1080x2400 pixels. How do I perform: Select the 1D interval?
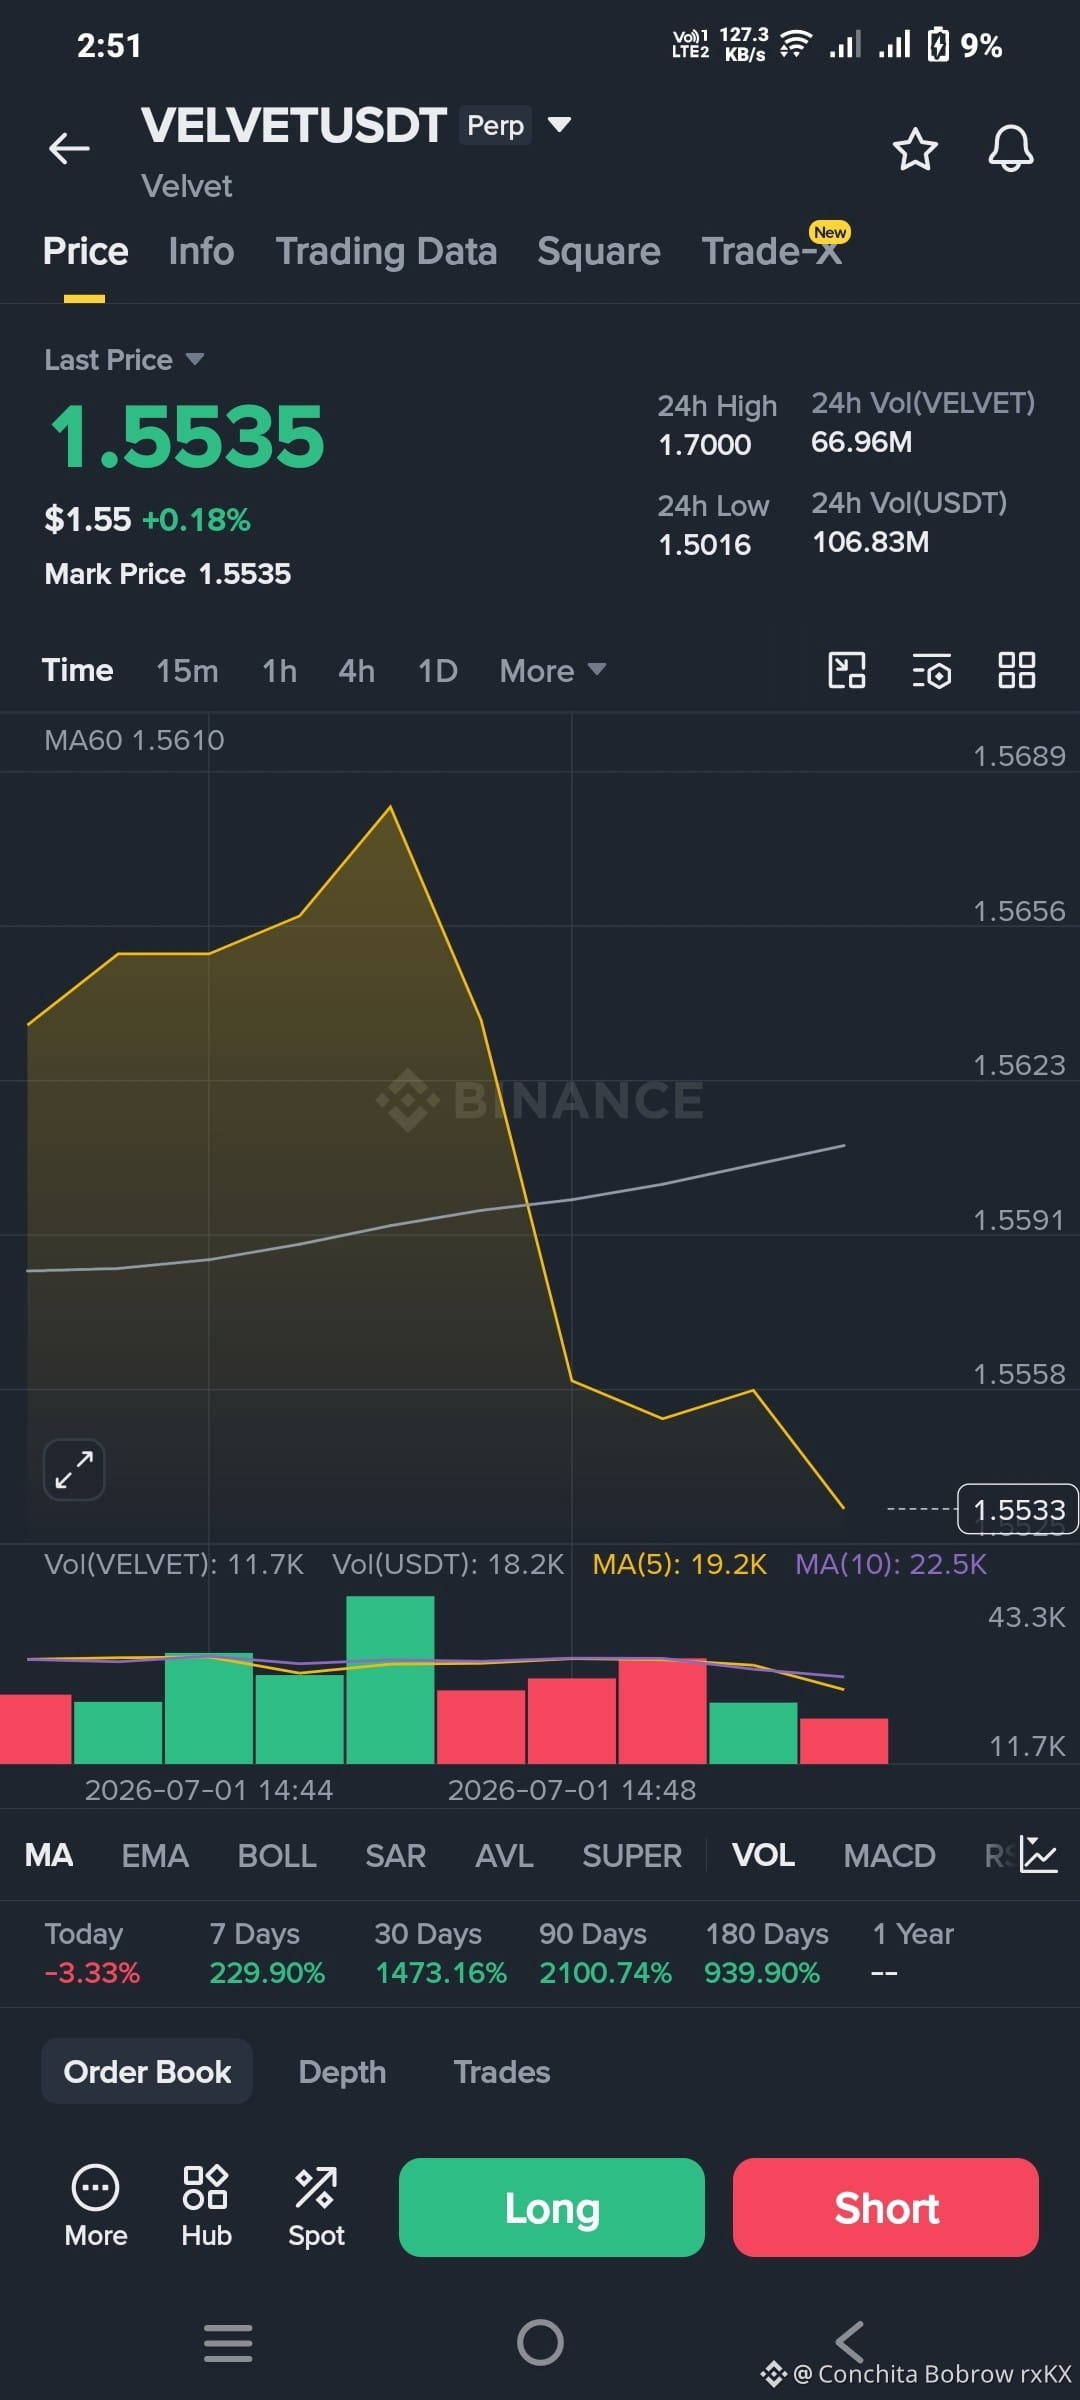[437, 670]
